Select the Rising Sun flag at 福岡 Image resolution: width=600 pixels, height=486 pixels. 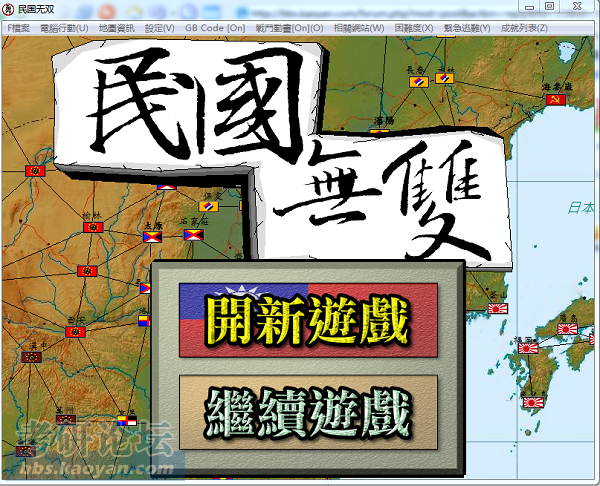tap(528, 348)
